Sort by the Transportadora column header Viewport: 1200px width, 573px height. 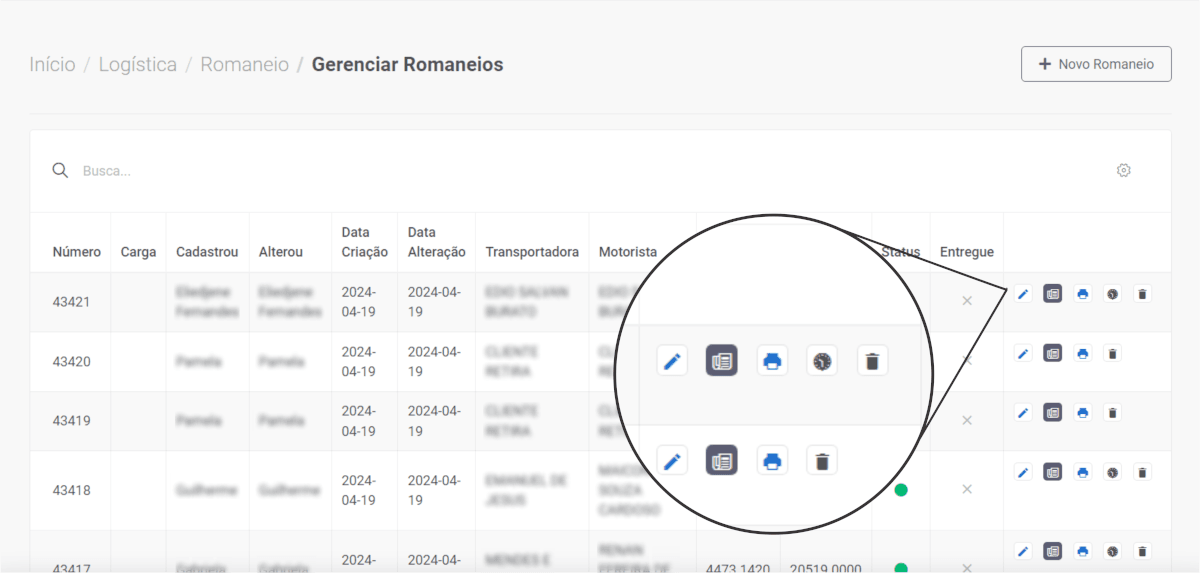coord(532,252)
